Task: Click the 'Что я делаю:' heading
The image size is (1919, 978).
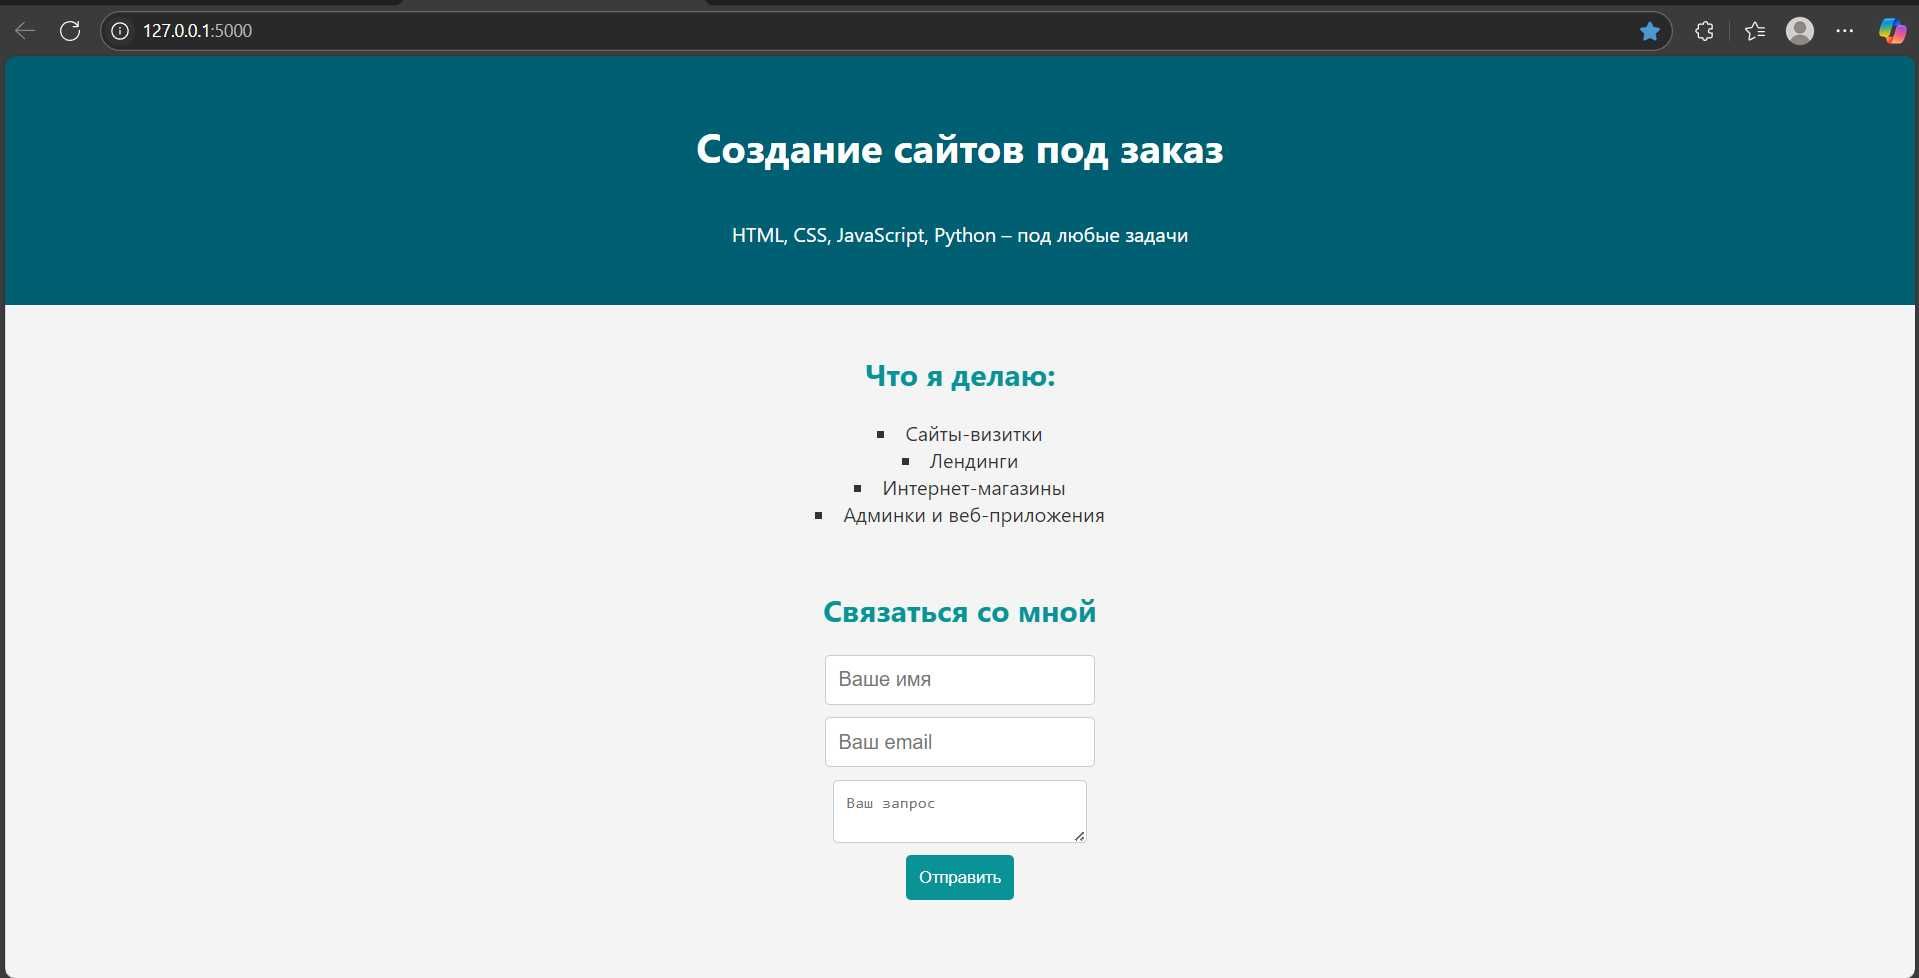Action: click(x=959, y=376)
